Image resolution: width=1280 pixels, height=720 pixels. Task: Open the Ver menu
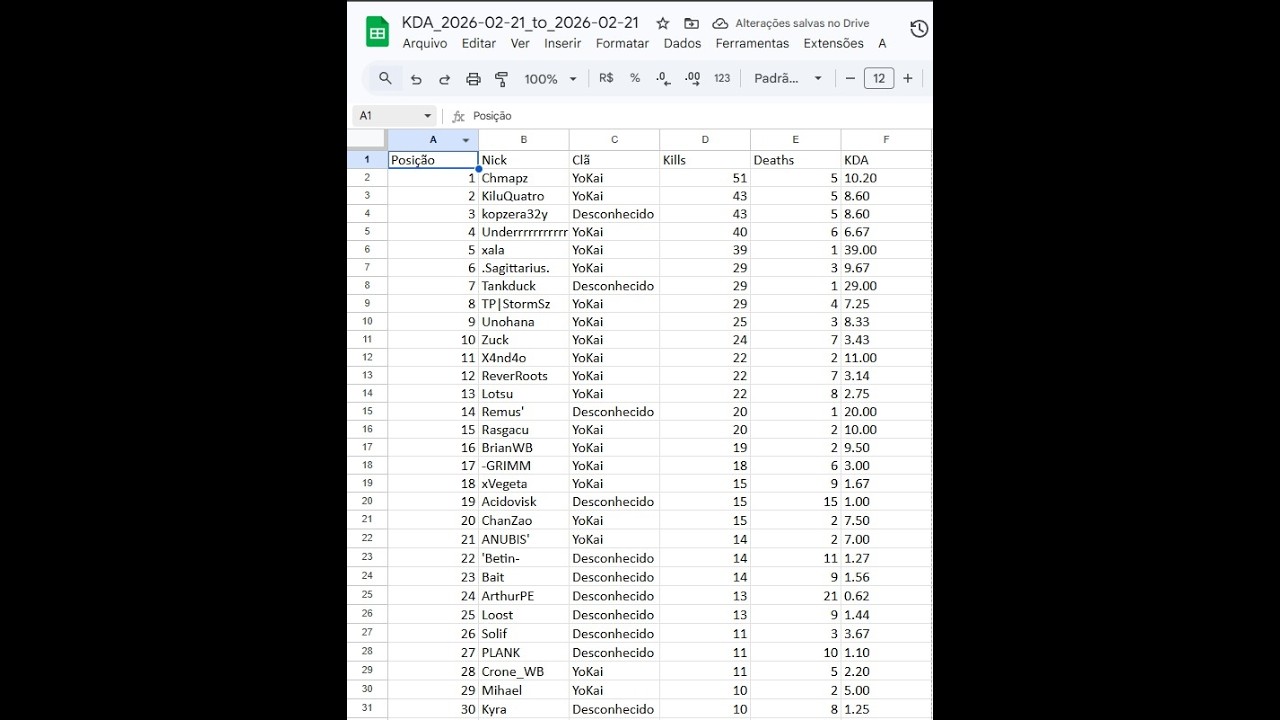click(x=520, y=44)
